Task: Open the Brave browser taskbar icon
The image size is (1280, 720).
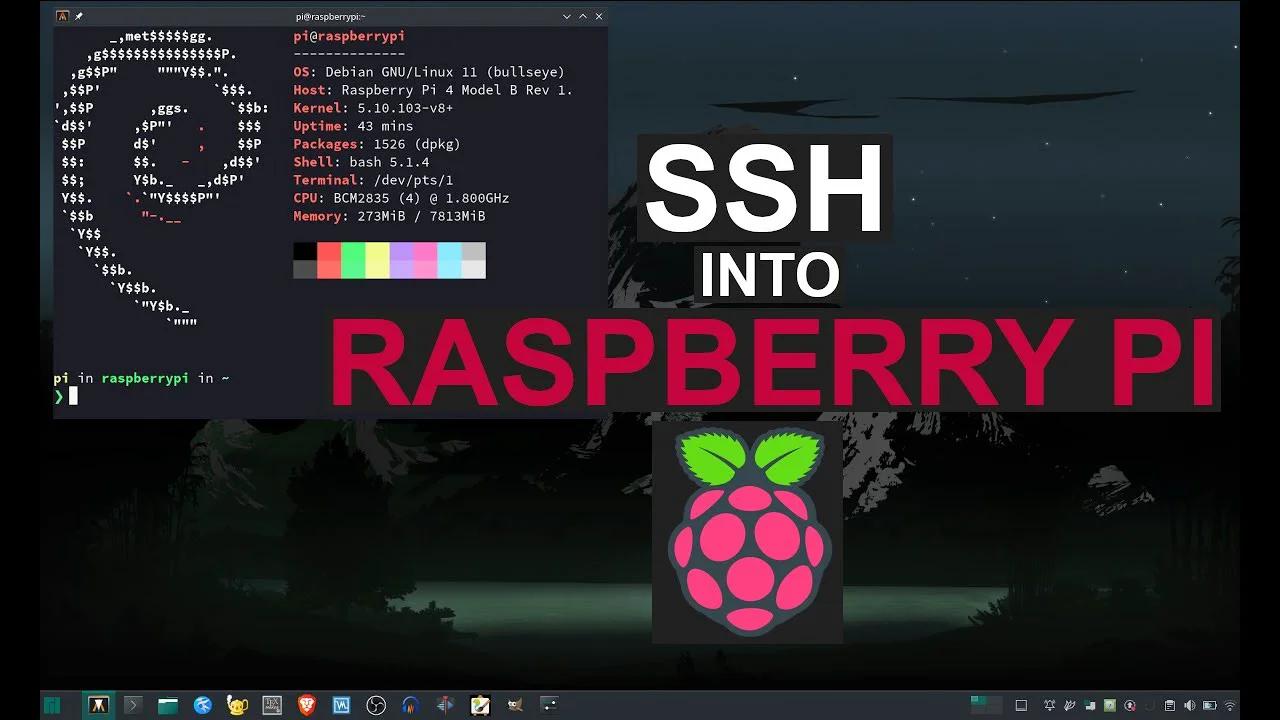Action: coord(306,705)
